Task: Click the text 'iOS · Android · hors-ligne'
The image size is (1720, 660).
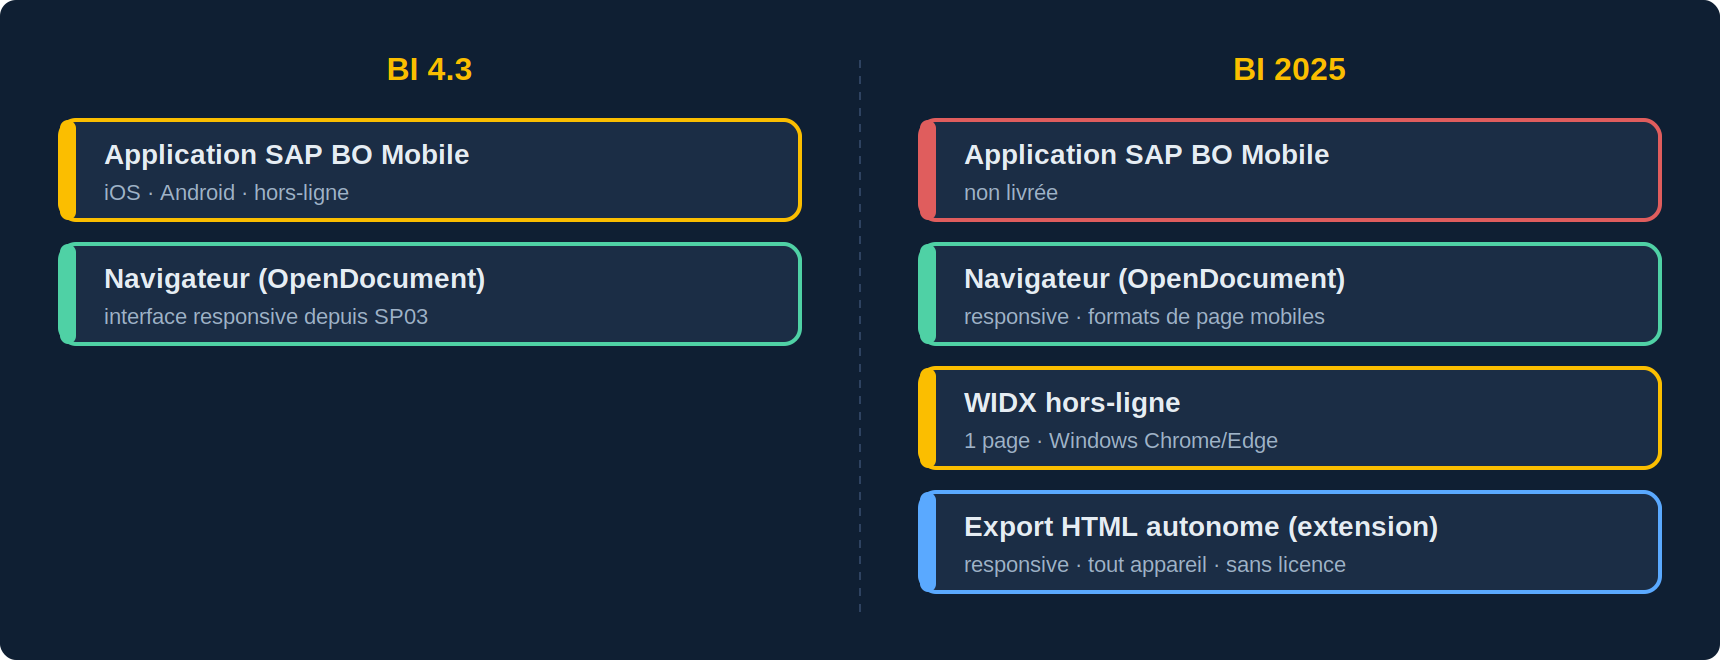Action: 226,193
